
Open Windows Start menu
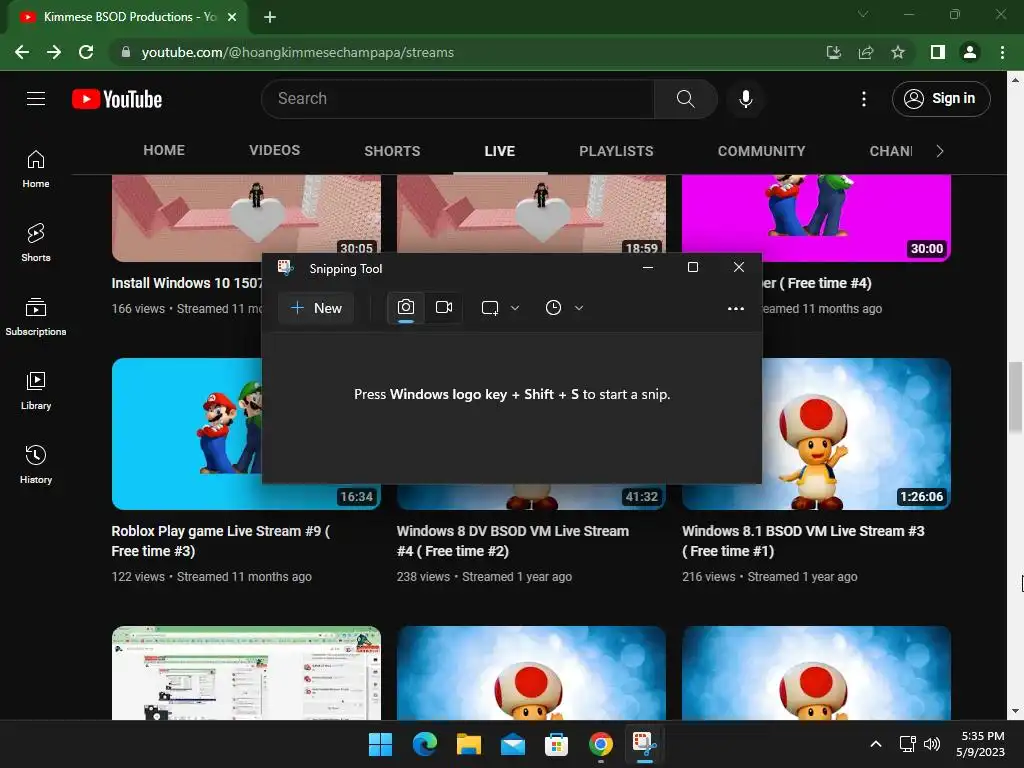[380, 744]
